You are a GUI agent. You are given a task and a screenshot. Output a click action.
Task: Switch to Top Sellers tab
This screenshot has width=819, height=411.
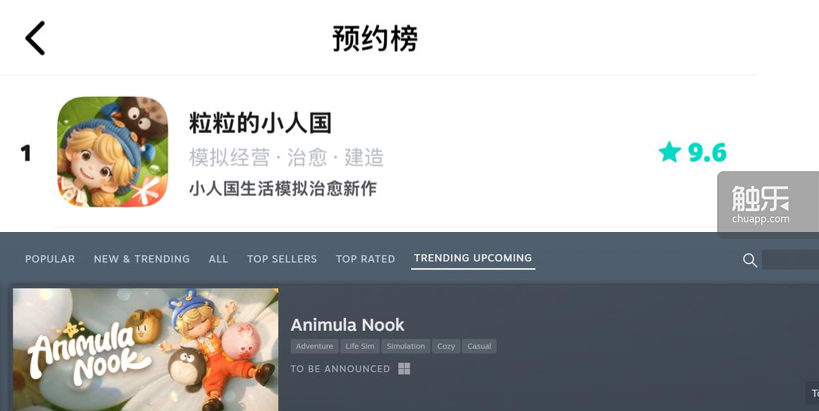pos(282,259)
